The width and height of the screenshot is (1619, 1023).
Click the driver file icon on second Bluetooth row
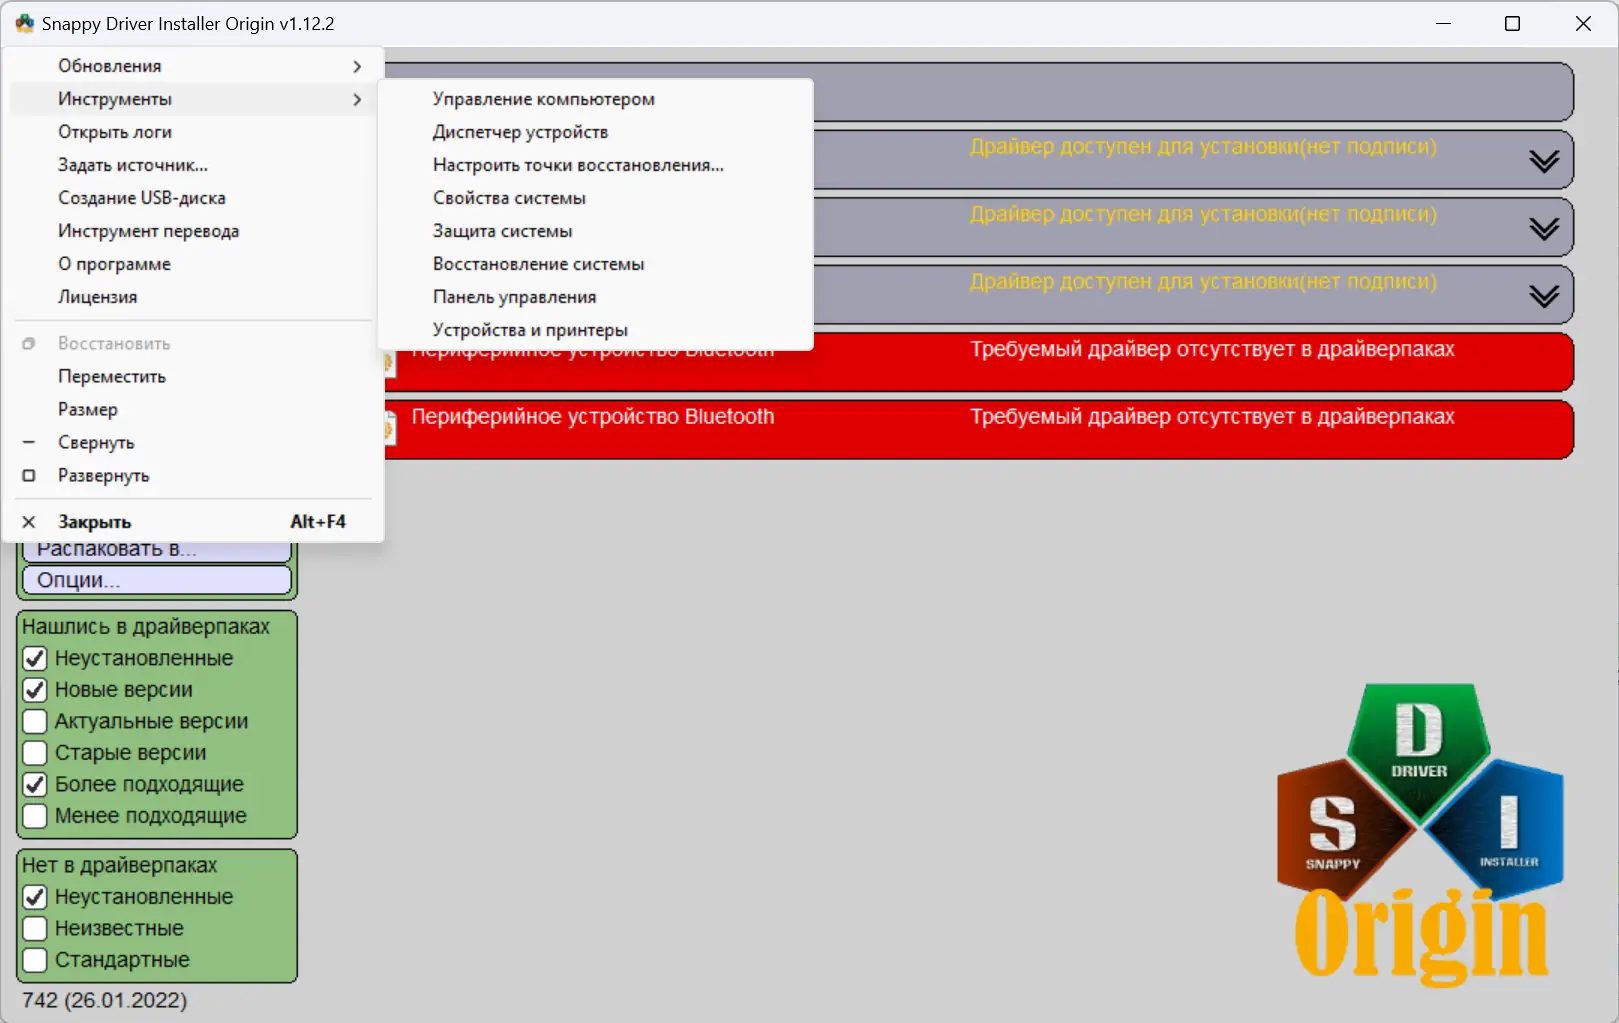click(x=390, y=428)
